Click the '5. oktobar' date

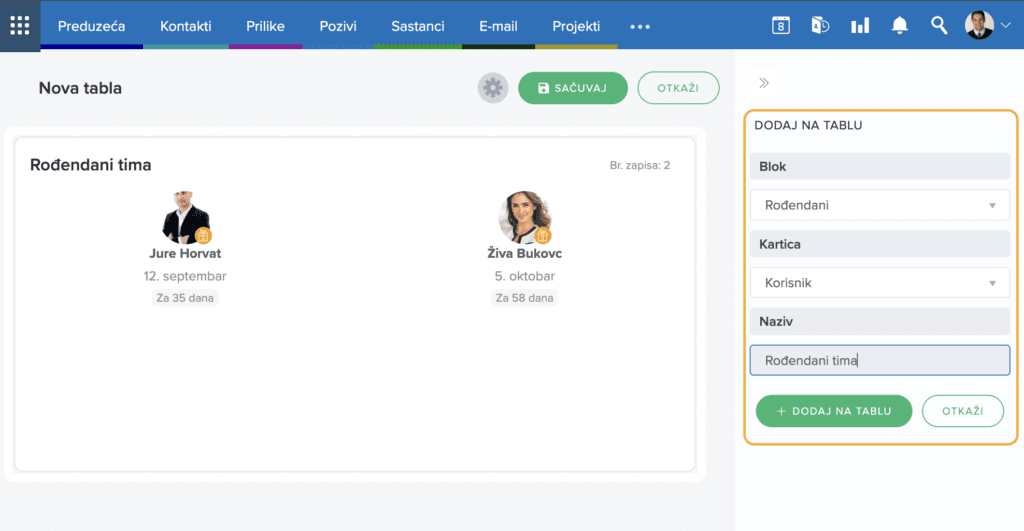[x=524, y=276]
